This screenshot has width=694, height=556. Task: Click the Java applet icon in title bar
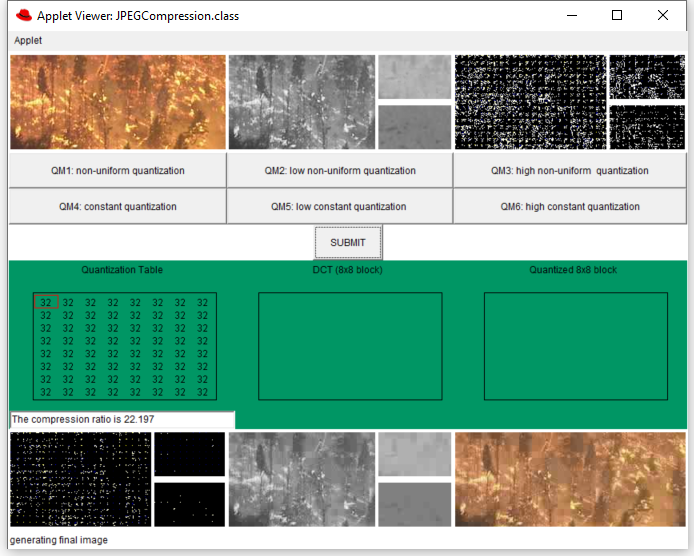(x=24, y=16)
